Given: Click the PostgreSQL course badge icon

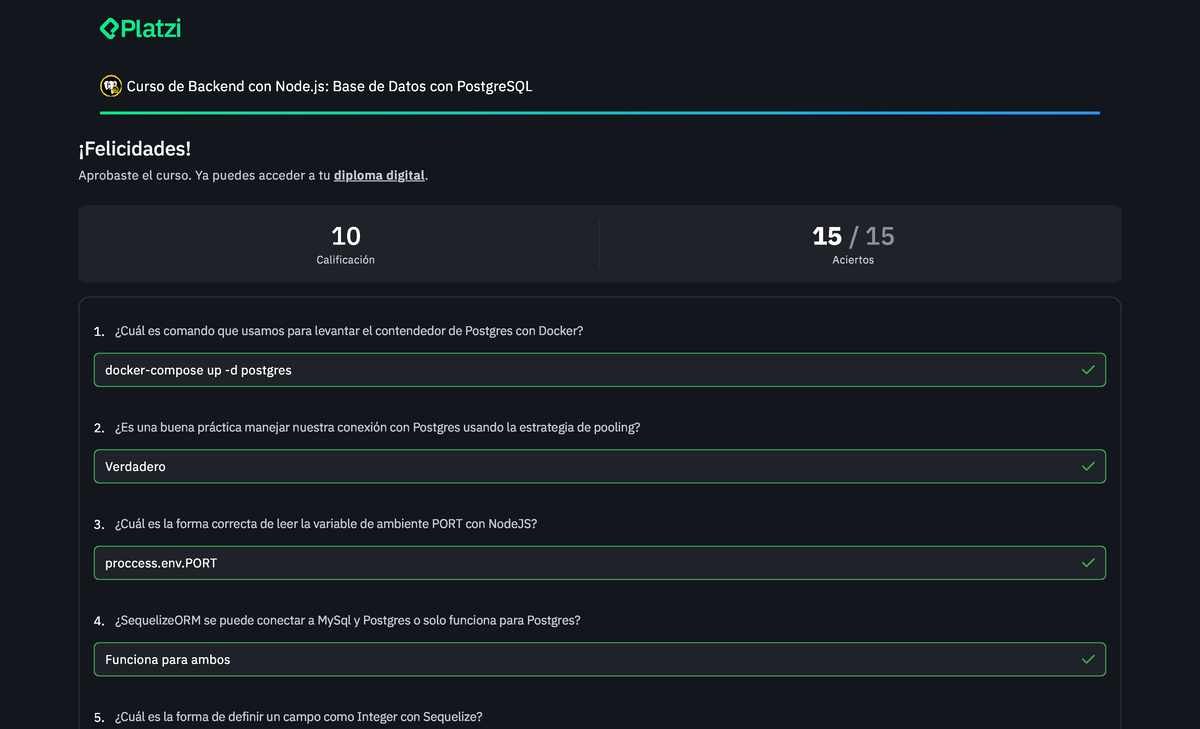Looking at the screenshot, I should coord(111,86).
